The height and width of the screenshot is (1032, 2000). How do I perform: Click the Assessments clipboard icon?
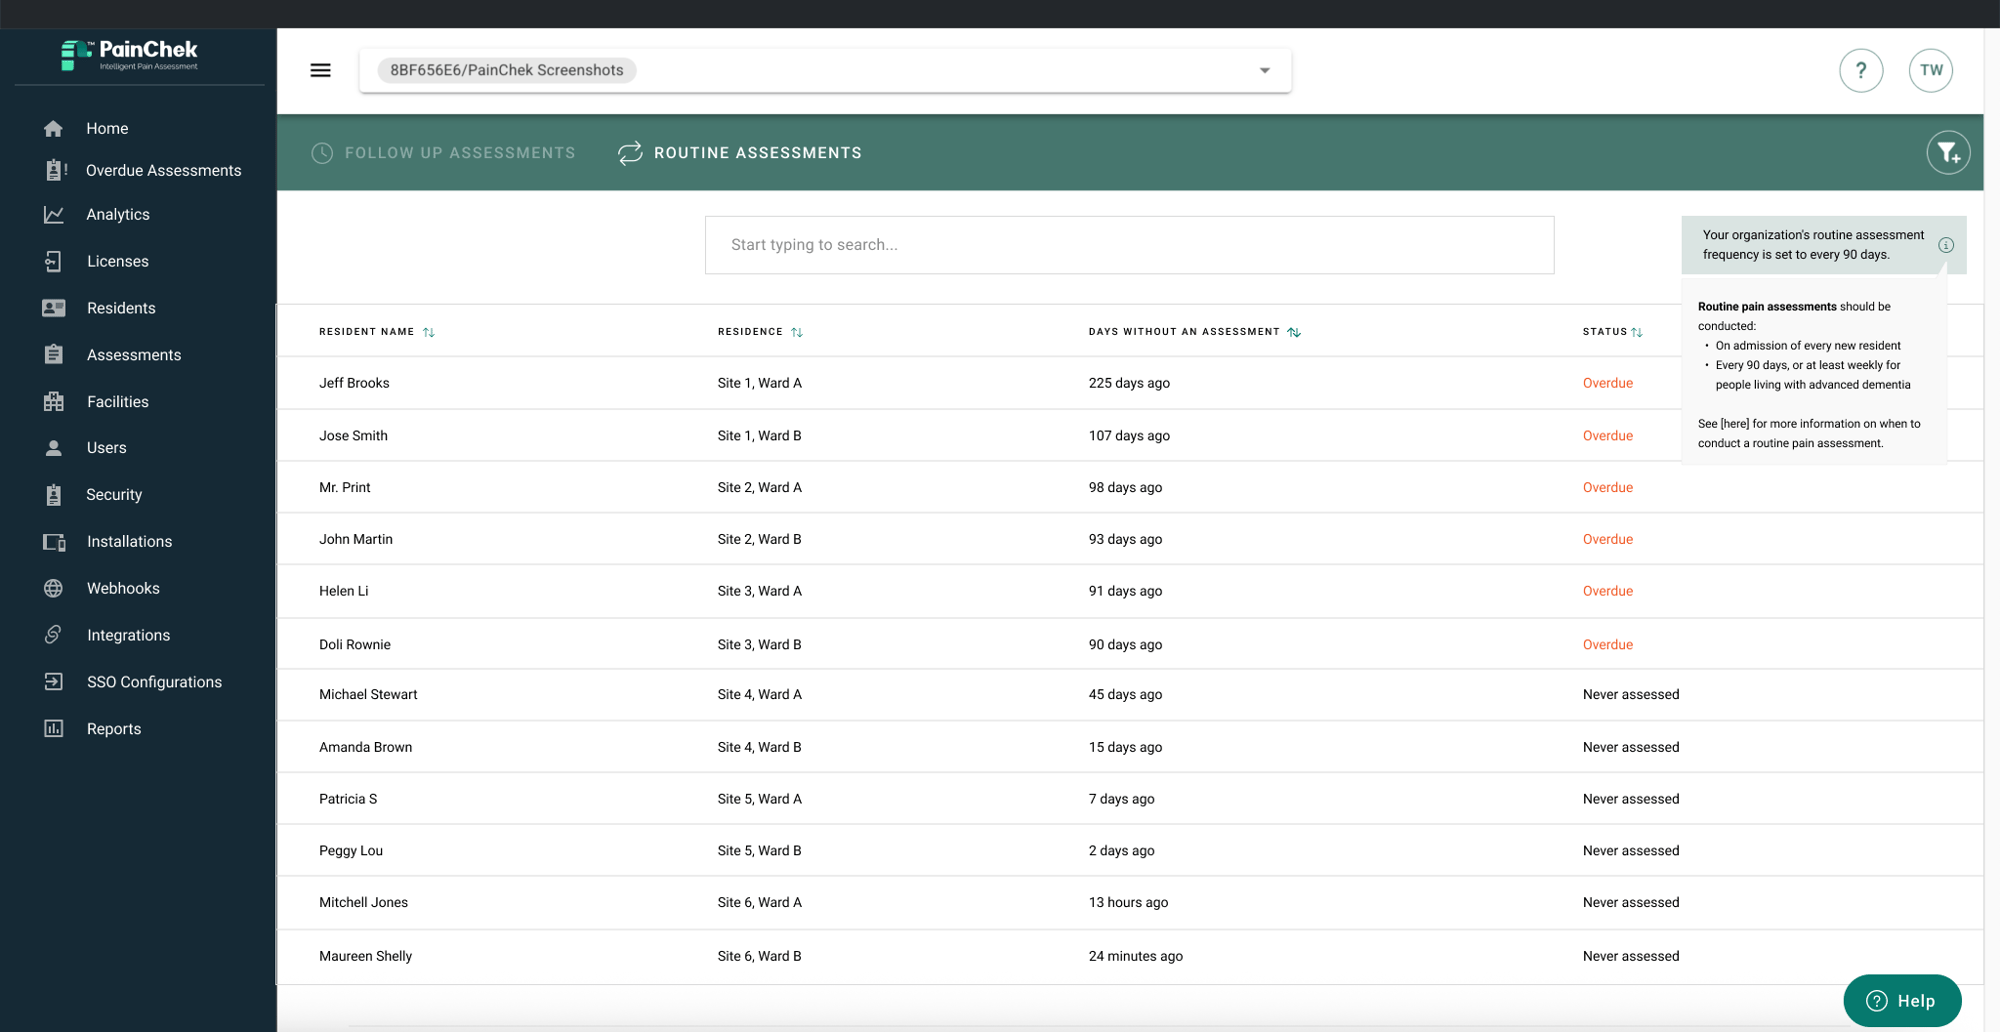tap(54, 354)
